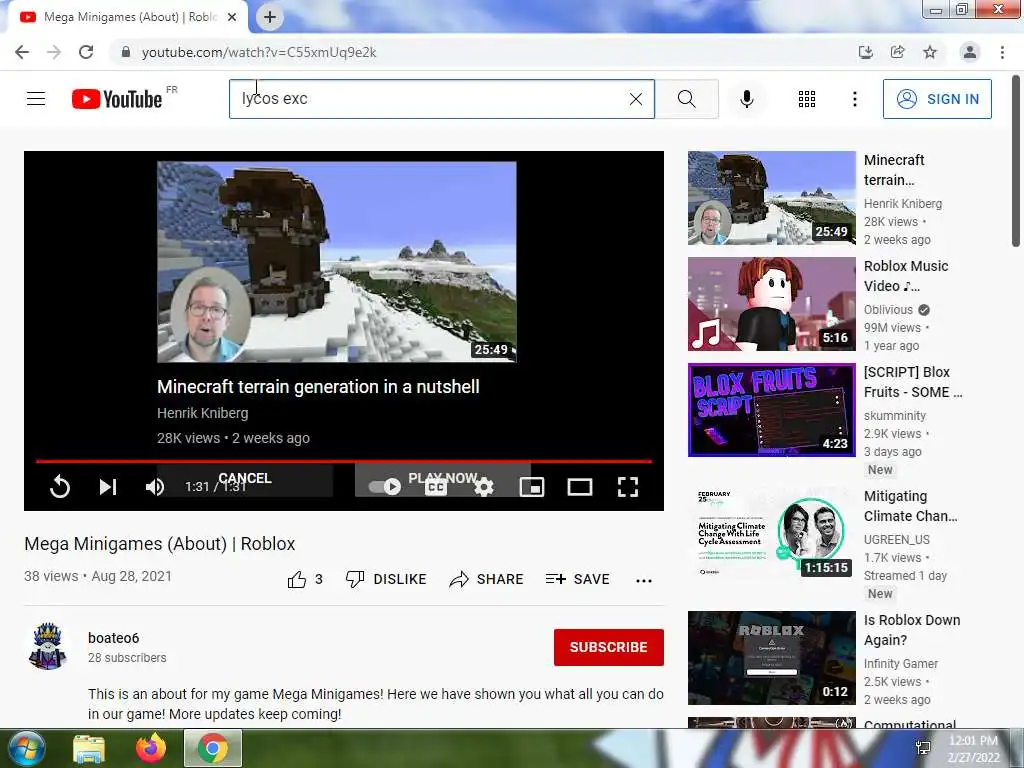Click UGREEN_US channel name
The image size is (1024, 768).
(897, 539)
